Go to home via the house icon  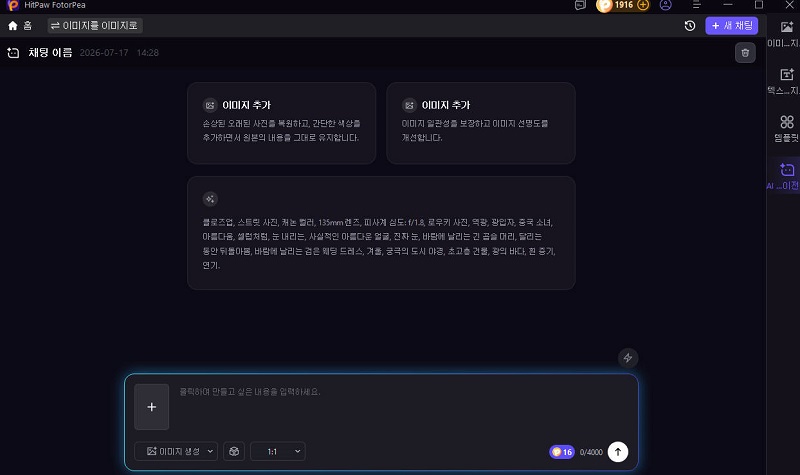tap(13, 26)
